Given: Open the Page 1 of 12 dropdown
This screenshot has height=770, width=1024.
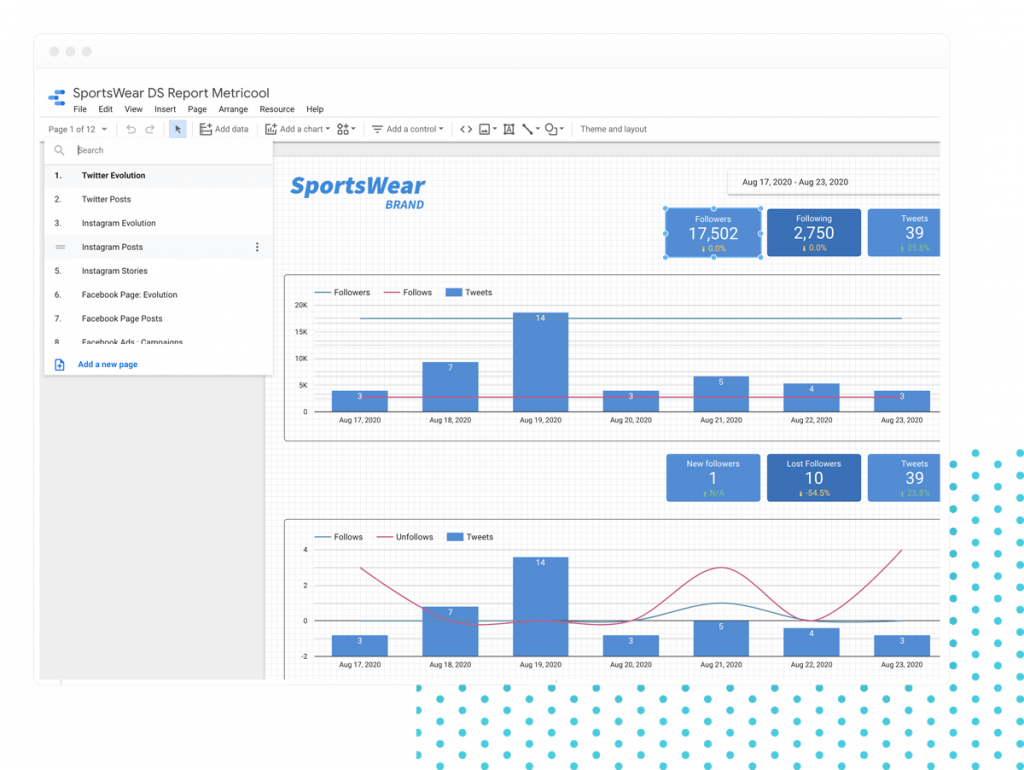Looking at the screenshot, I should (78, 129).
